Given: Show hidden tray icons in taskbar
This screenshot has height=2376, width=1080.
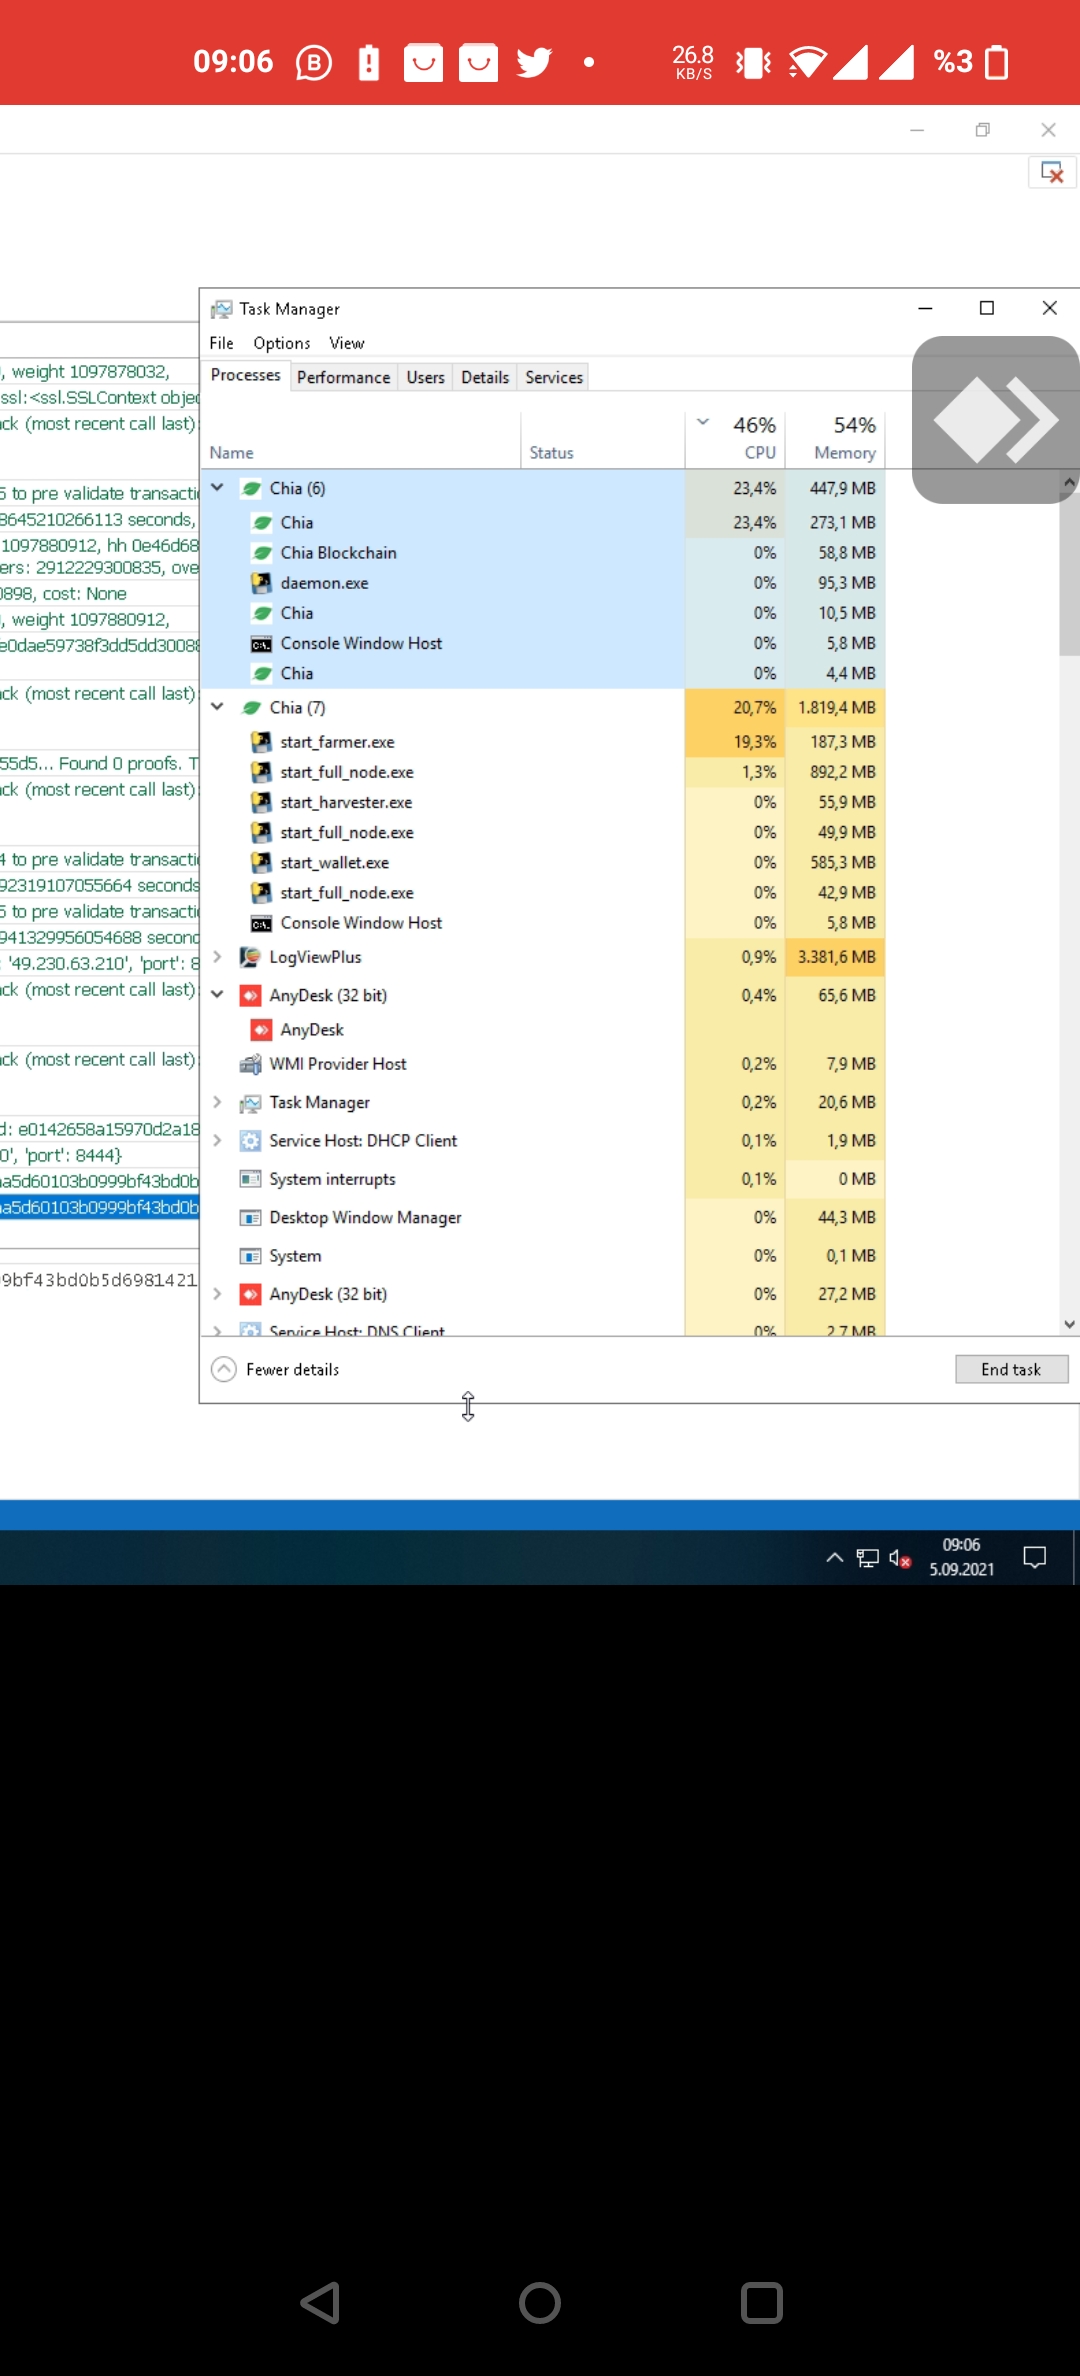Looking at the screenshot, I should (834, 1557).
